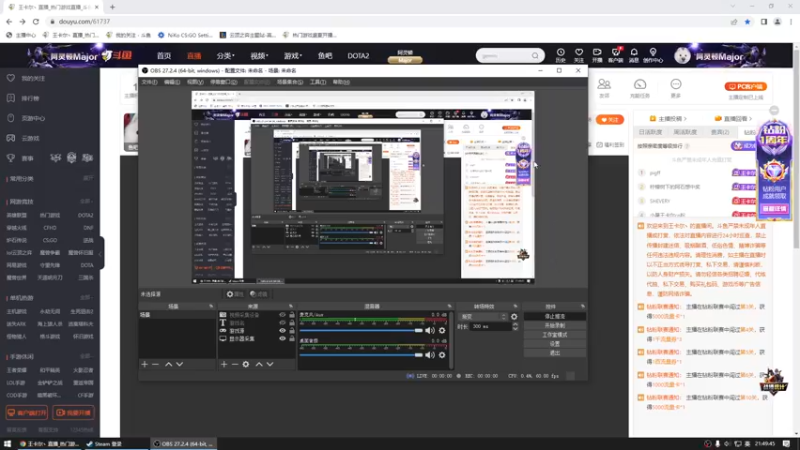This screenshot has width=800, height=450.
Task: Toggle lock on 视频采集设备 source
Action: pos(292,315)
